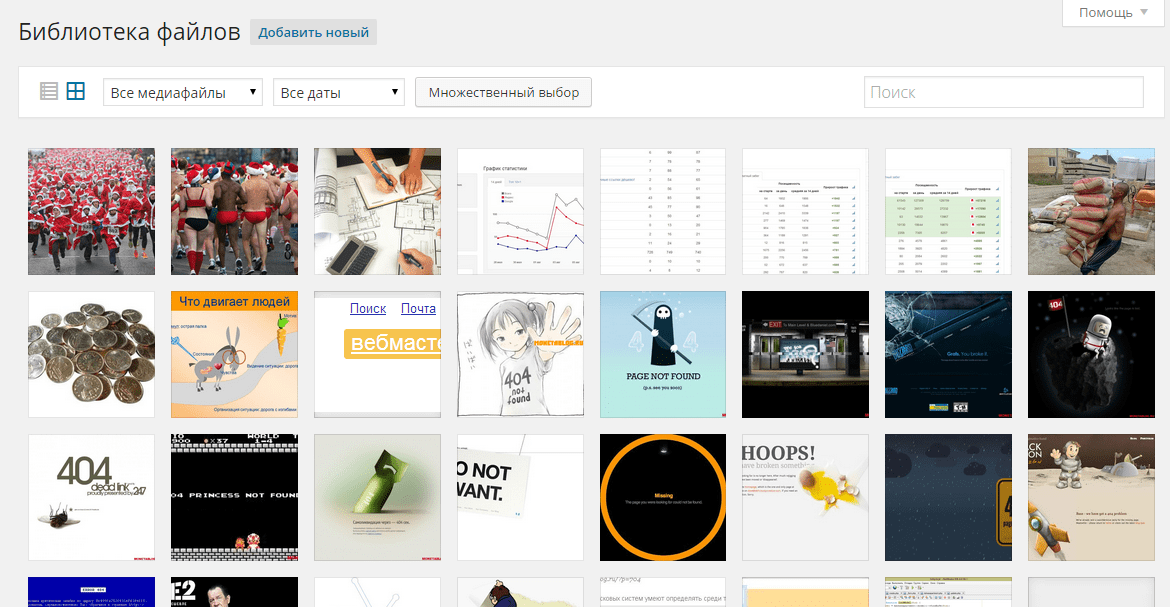This screenshot has width=1170, height=607.
Task: Open the grim reaper 'PAGE NOT FOUND' thumbnail
Action: click(663, 355)
